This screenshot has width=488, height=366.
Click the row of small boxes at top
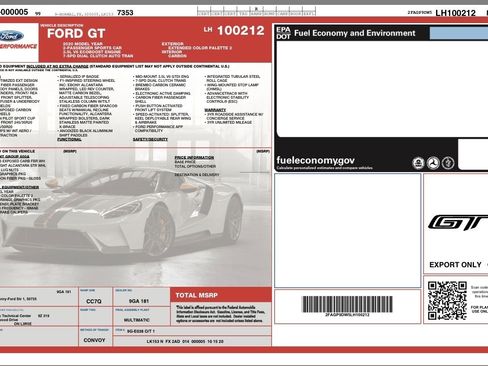256,11
